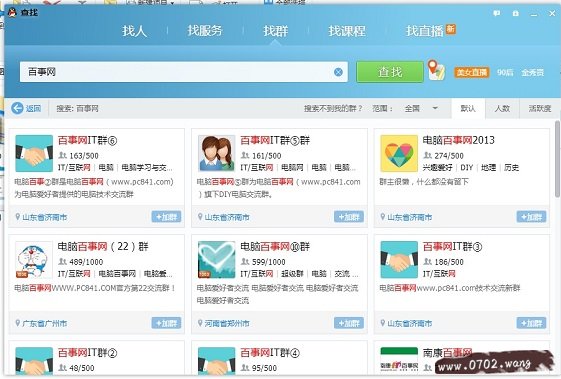
Task: Click the 电脑学习与交... tag
Action: tap(147, 167)
